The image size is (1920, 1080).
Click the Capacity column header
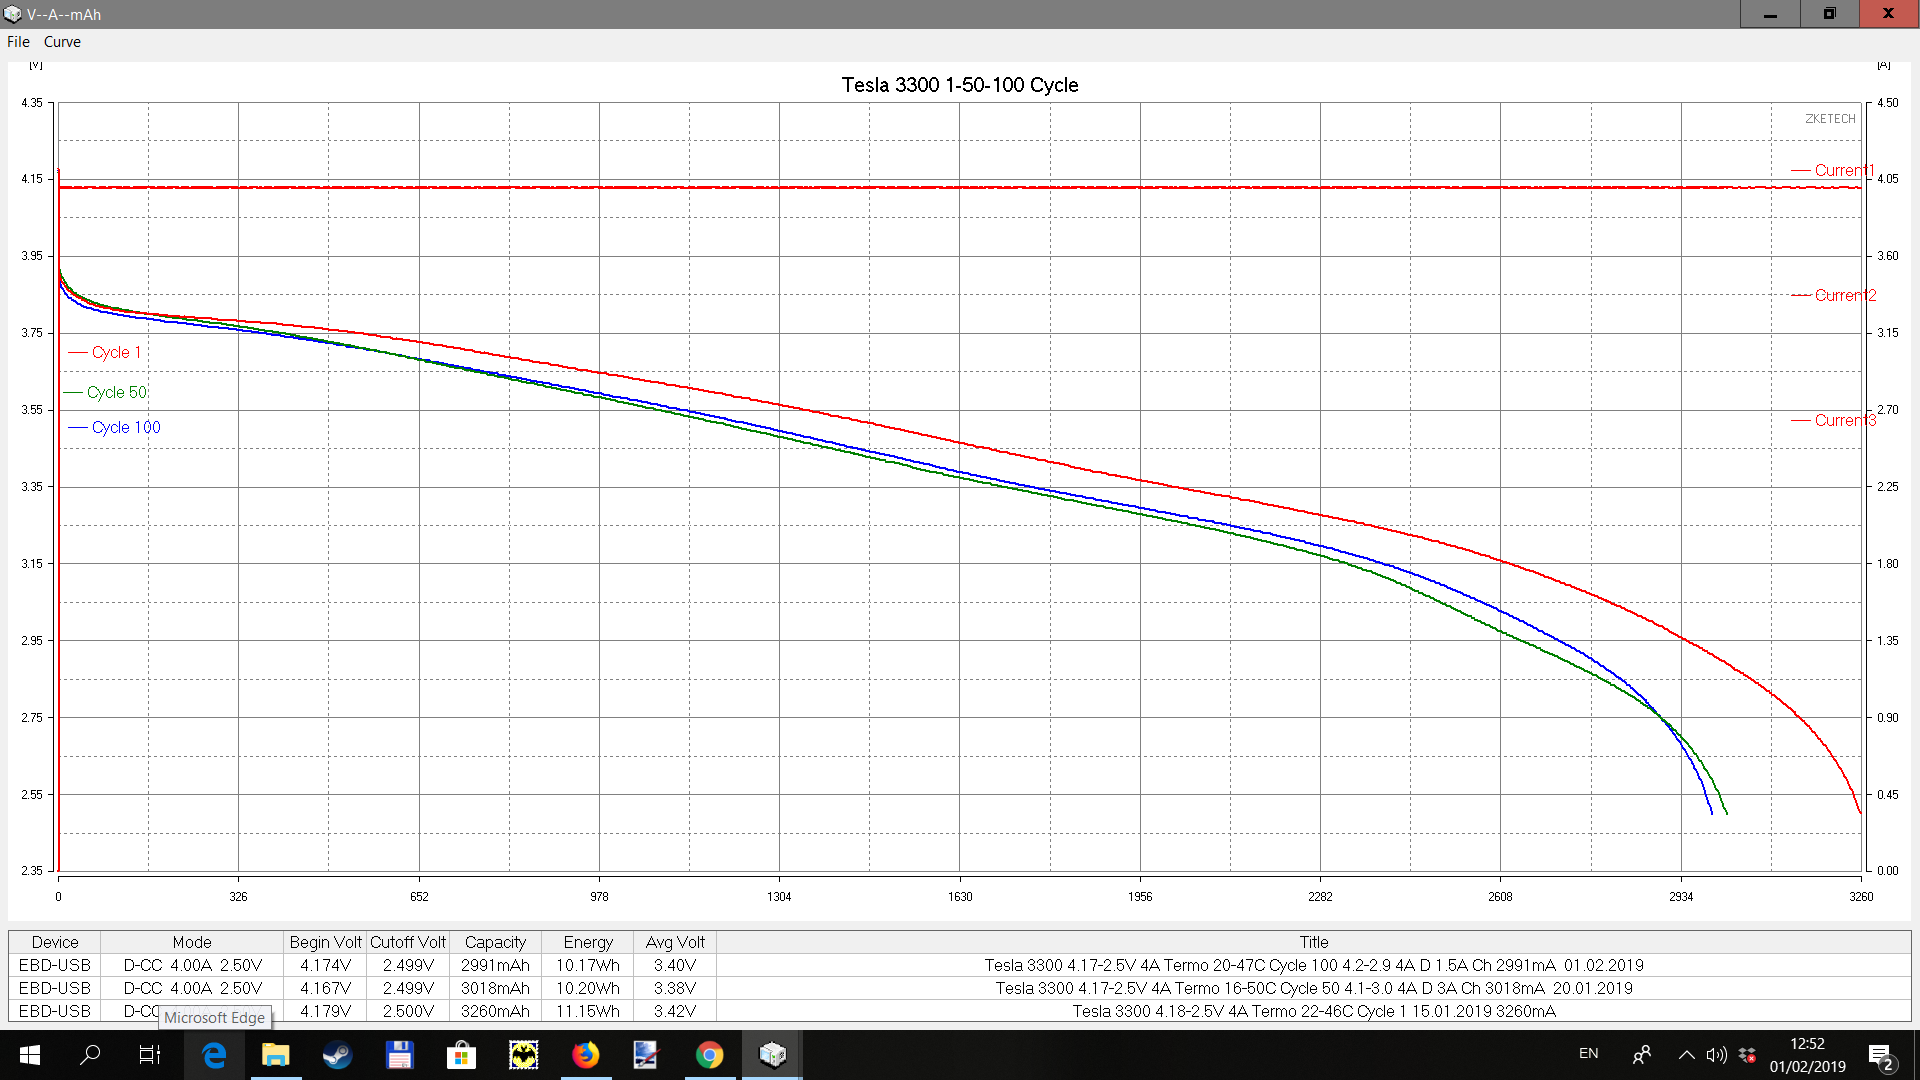[x=495, y=942]
